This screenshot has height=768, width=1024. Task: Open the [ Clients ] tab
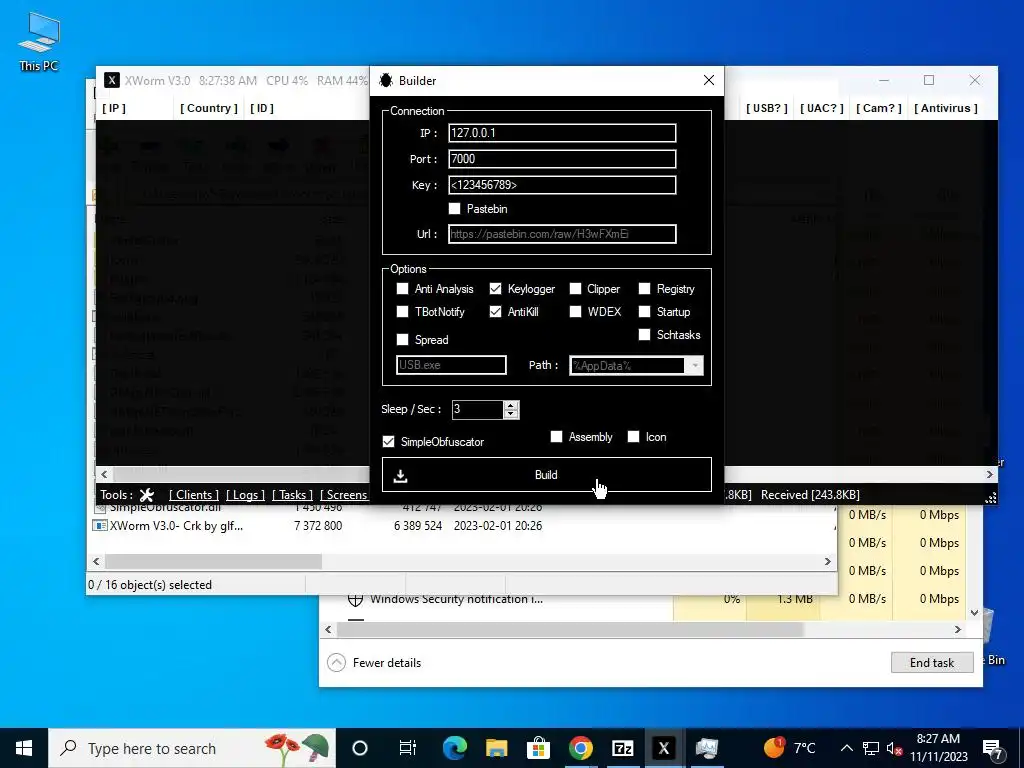(x=193, y=495)
